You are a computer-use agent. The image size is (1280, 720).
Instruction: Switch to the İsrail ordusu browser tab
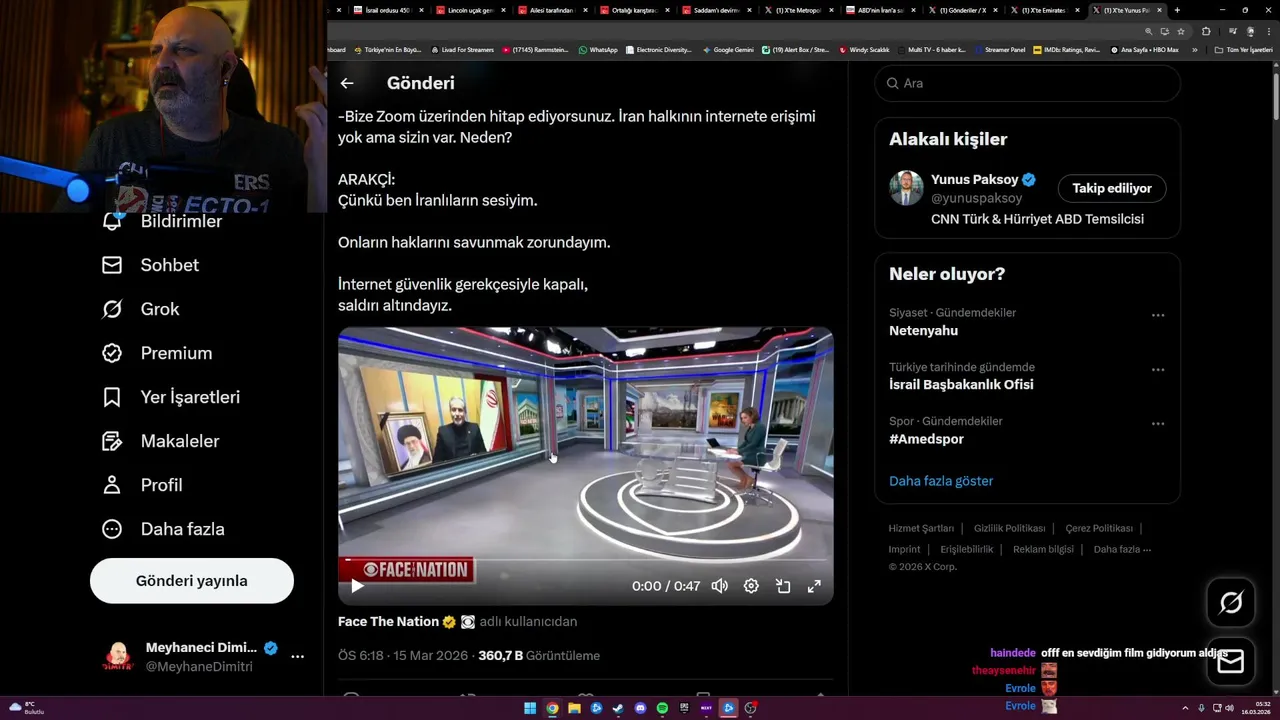coord(387,10)
